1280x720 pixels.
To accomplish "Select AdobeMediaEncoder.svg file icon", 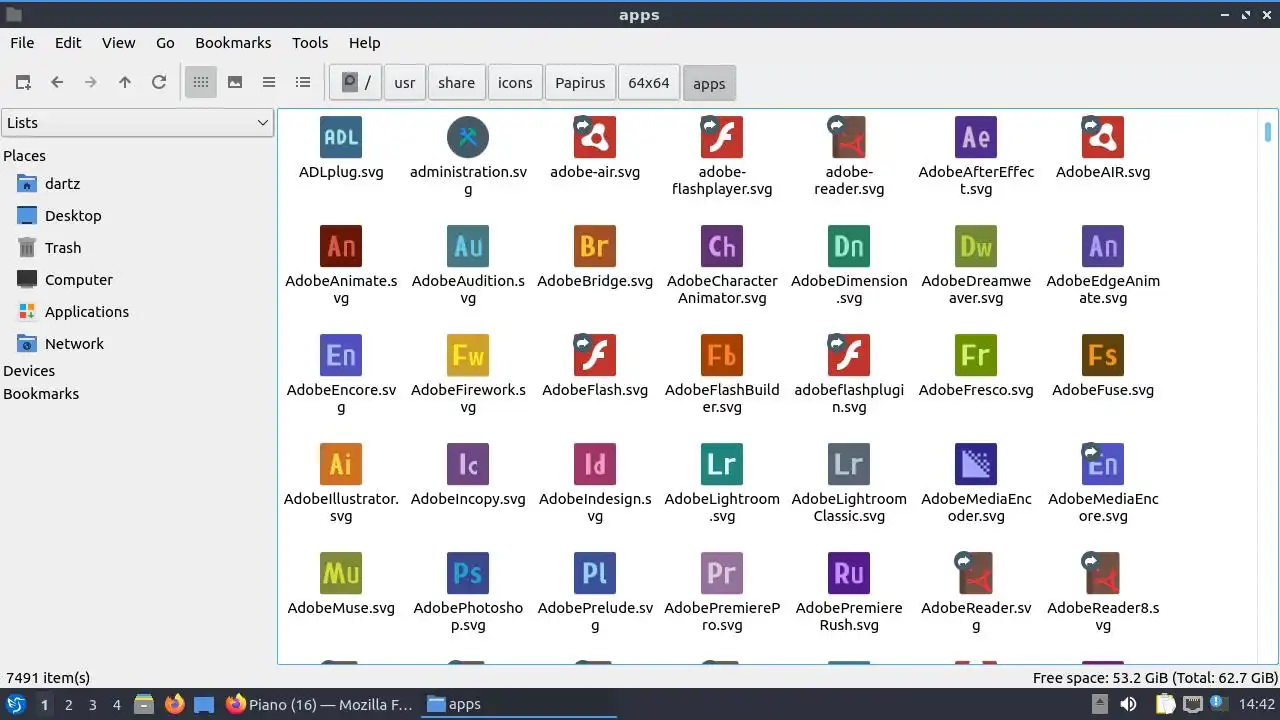I will (976, 464).
